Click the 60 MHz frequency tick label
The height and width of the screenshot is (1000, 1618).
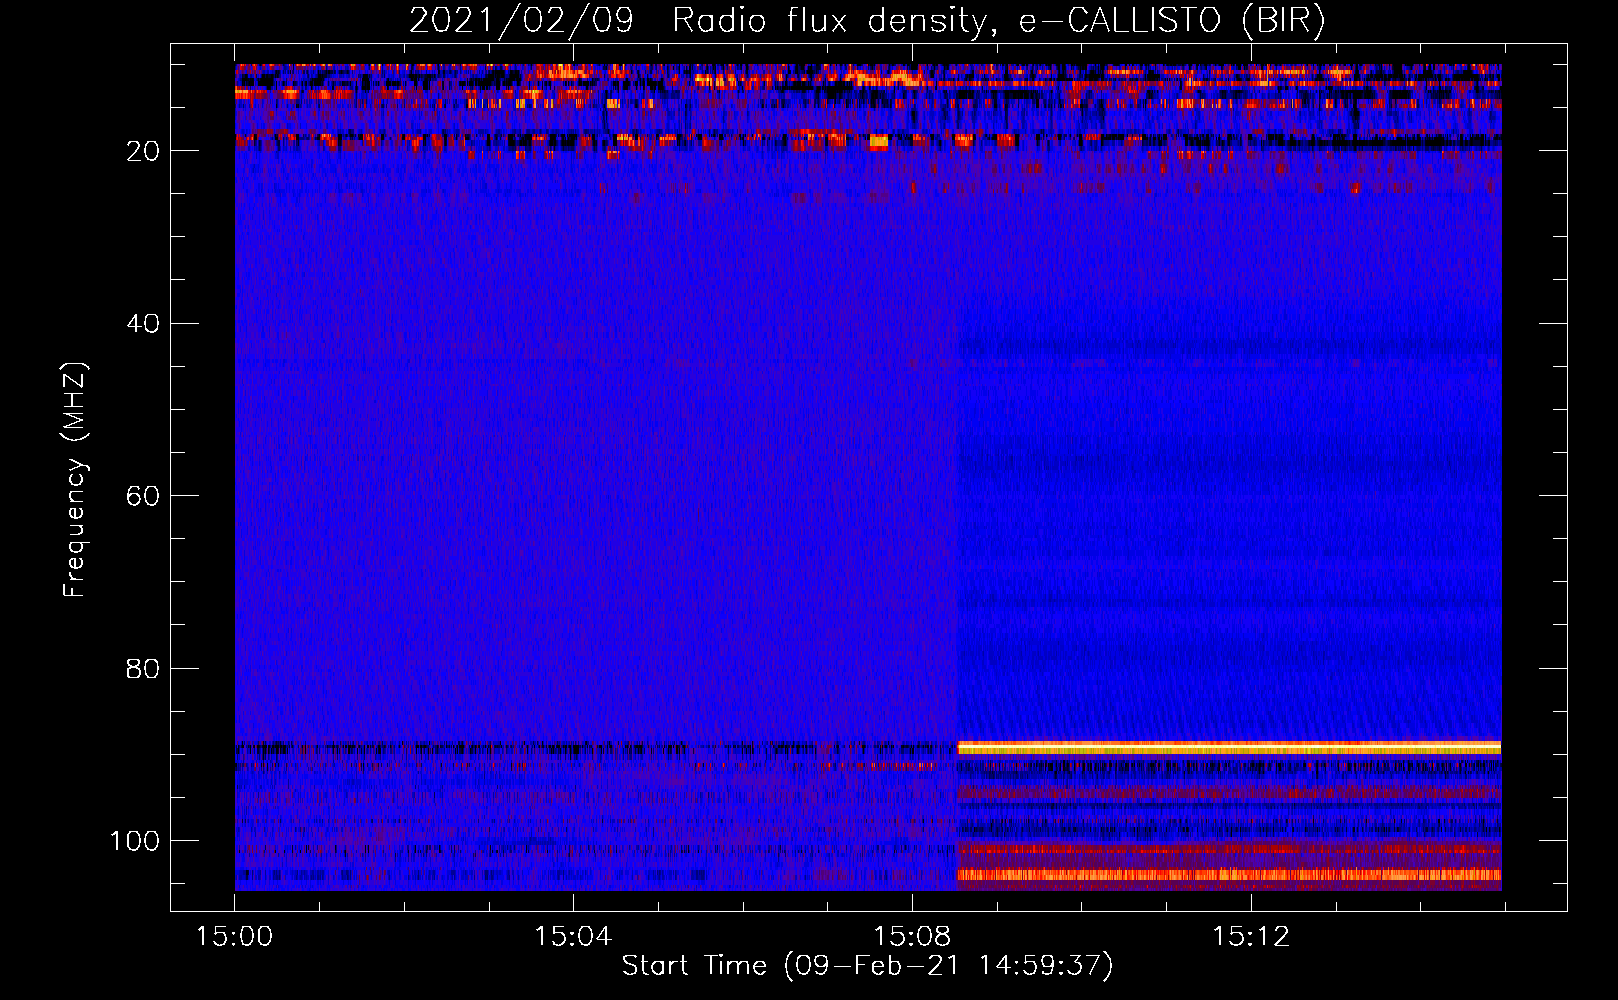(x=143, y=496)
